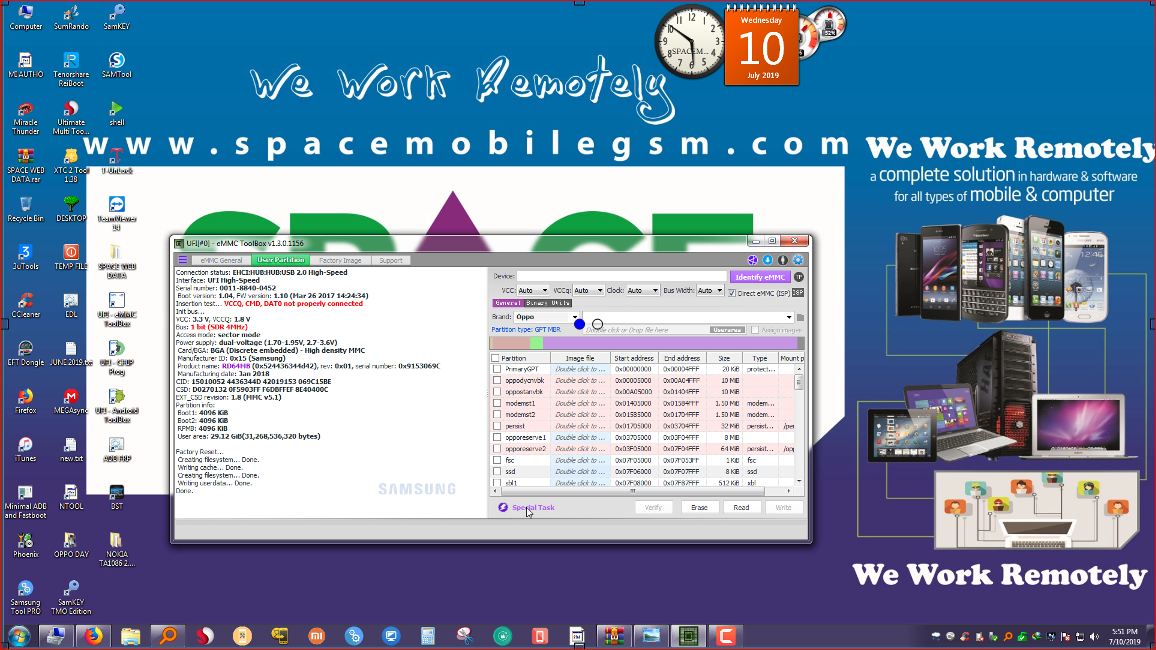1156x650 pixels.
Task: Switch to eMMC General tab
Action: (x=221, y=260)
